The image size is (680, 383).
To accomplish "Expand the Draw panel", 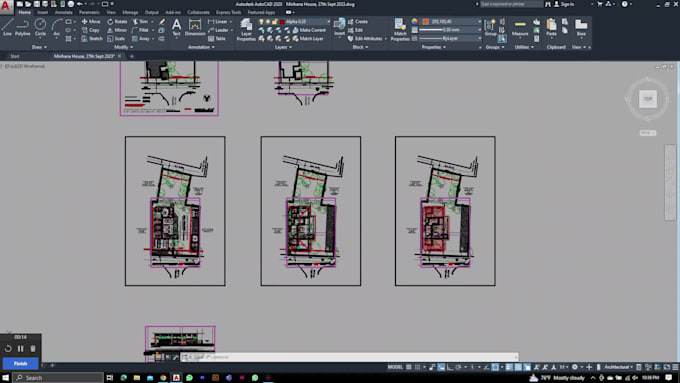I will [x=39, y=47].
